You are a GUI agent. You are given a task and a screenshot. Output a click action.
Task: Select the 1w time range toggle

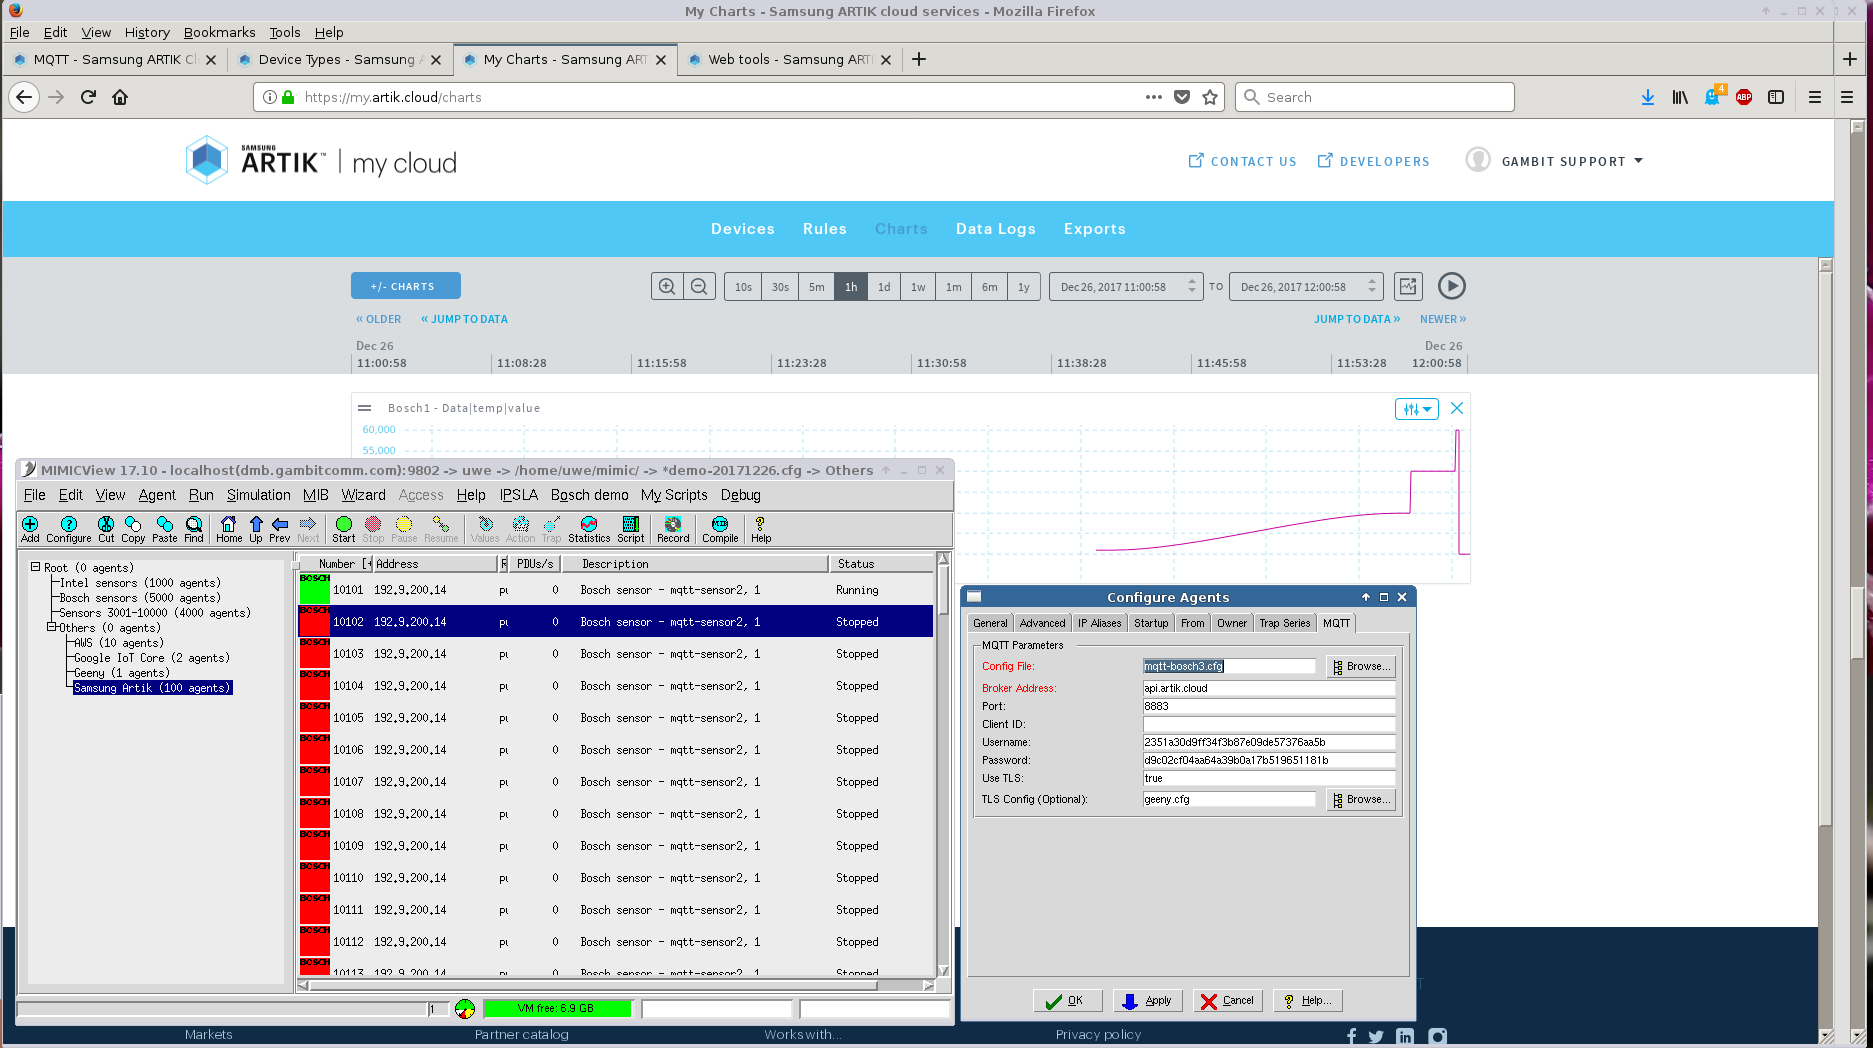(x=918, y=287)
